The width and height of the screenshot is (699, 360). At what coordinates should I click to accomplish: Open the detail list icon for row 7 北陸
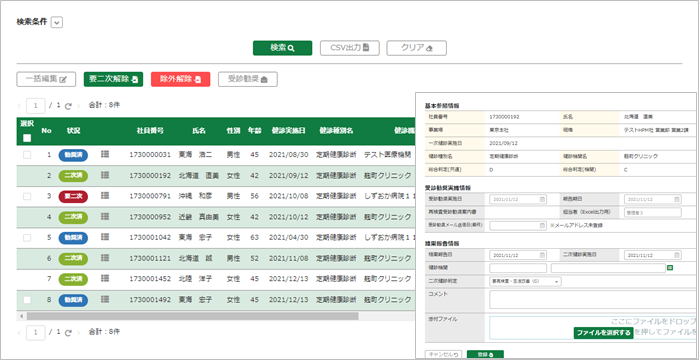click(105, 278)
